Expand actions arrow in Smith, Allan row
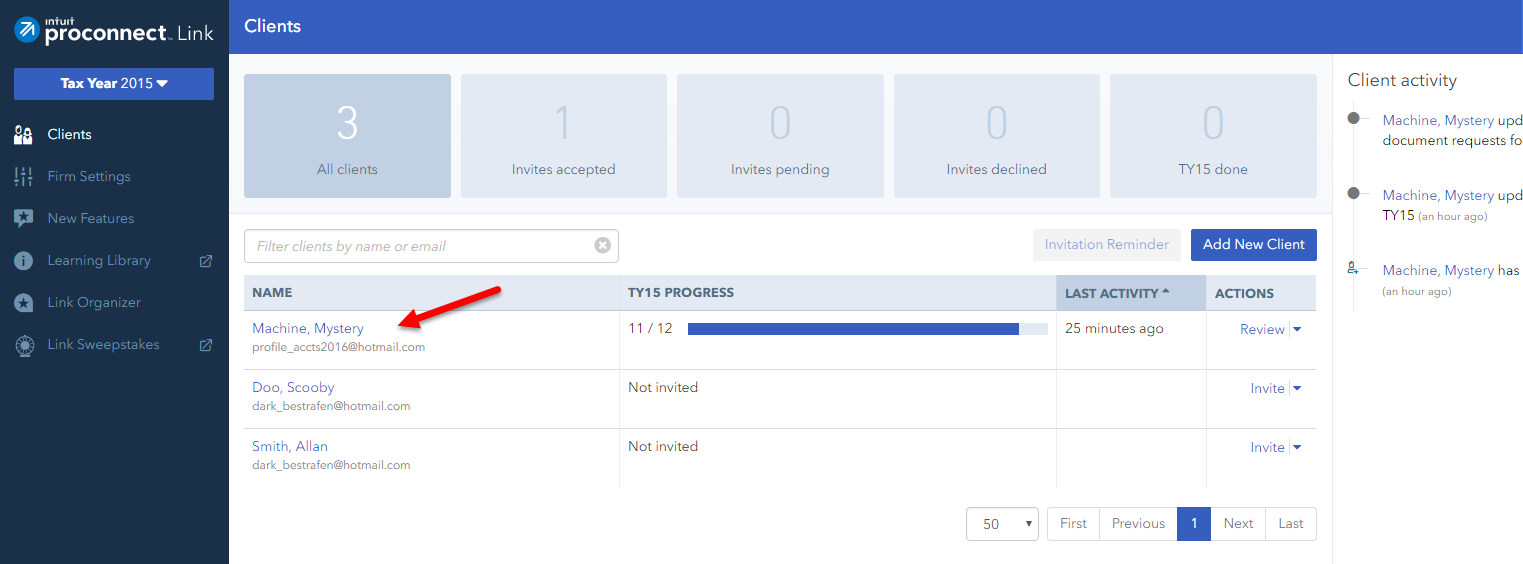The width and height of the screenshot is (1523, 564). (x=1297, y=447)
